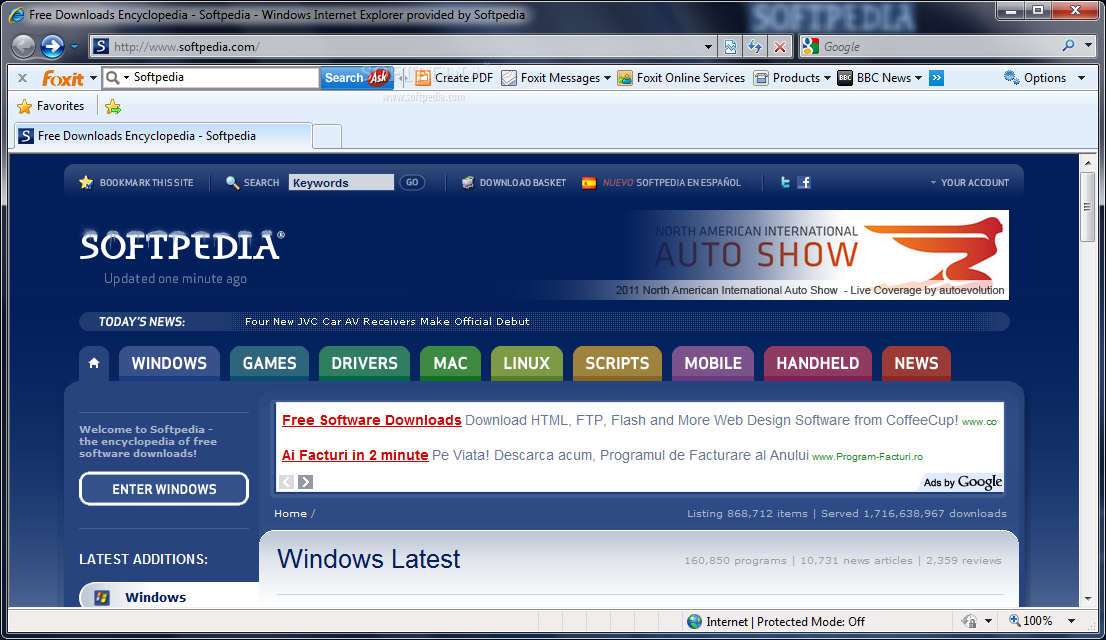Expand the address bar history dropdown
1106x640 pixels.
click(708, 47)
